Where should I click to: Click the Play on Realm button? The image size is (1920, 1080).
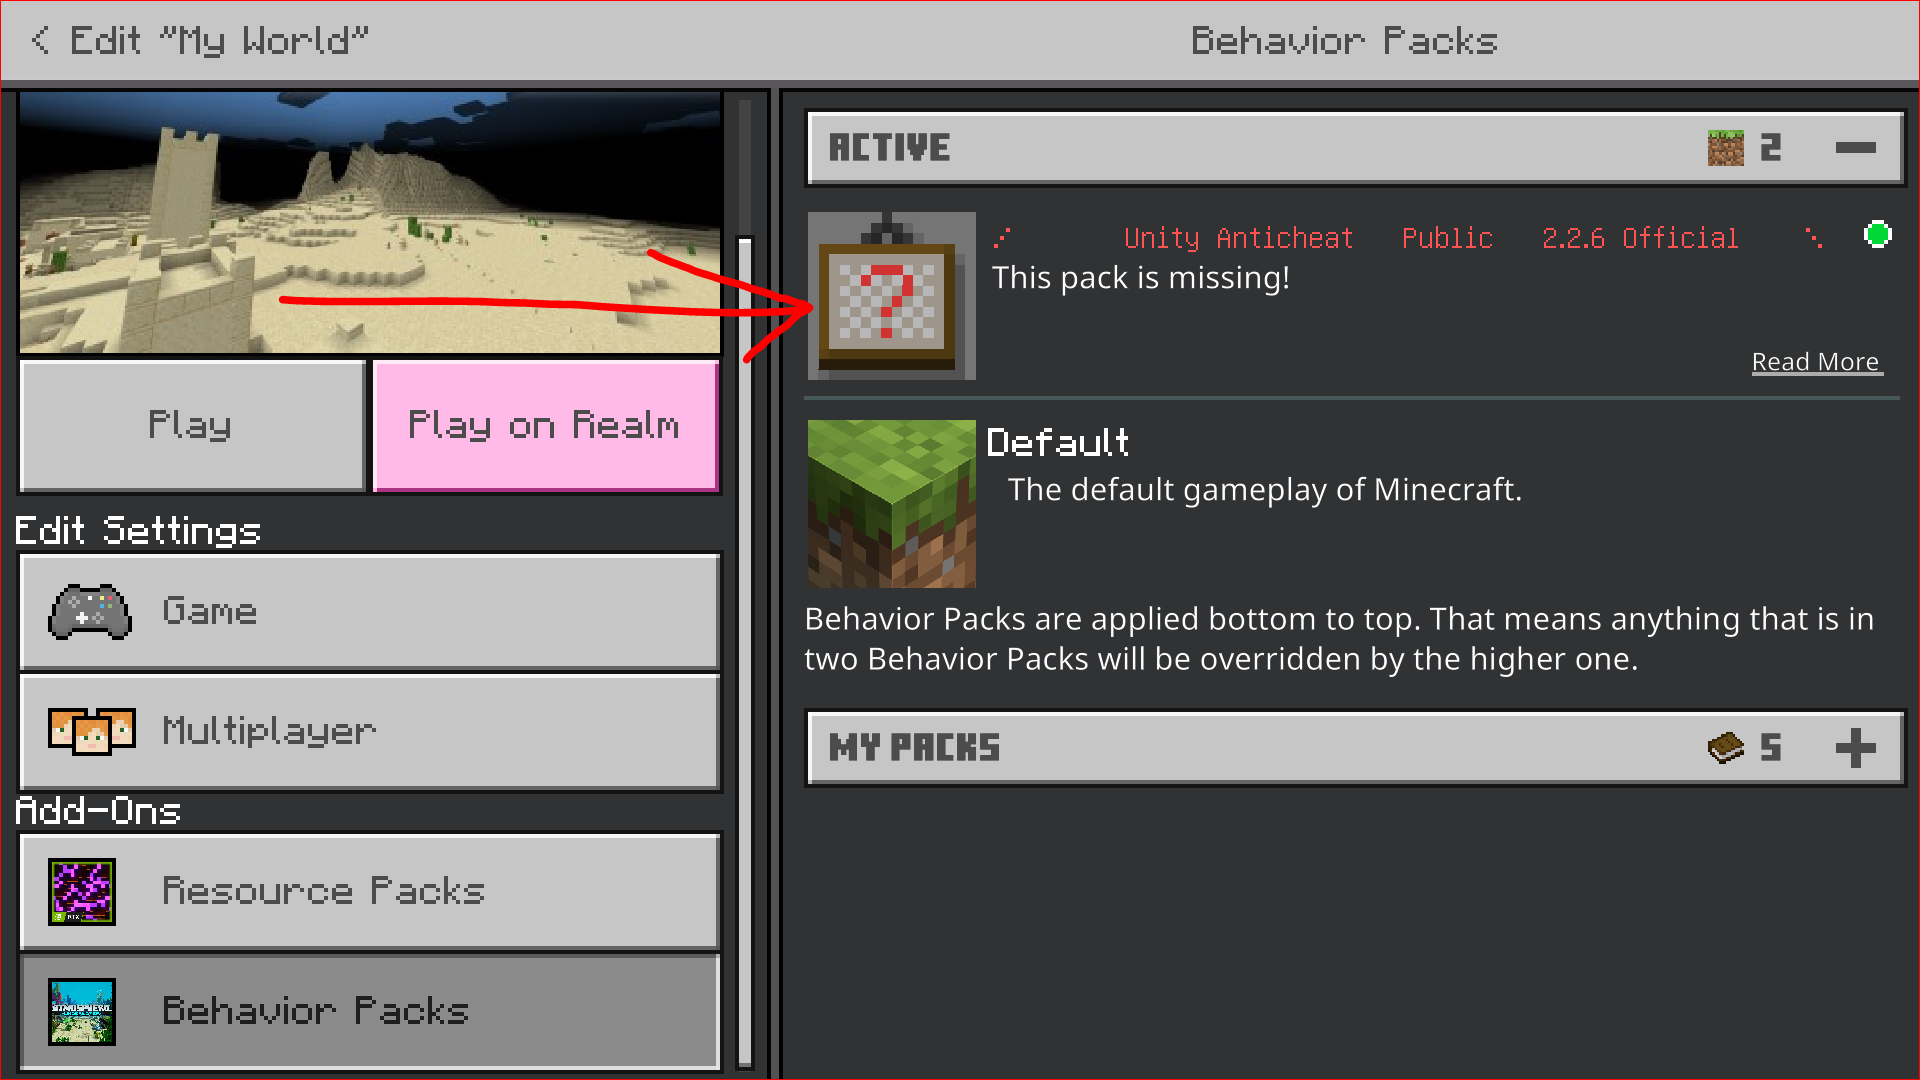pyautogui.click(x=546, y=425)
